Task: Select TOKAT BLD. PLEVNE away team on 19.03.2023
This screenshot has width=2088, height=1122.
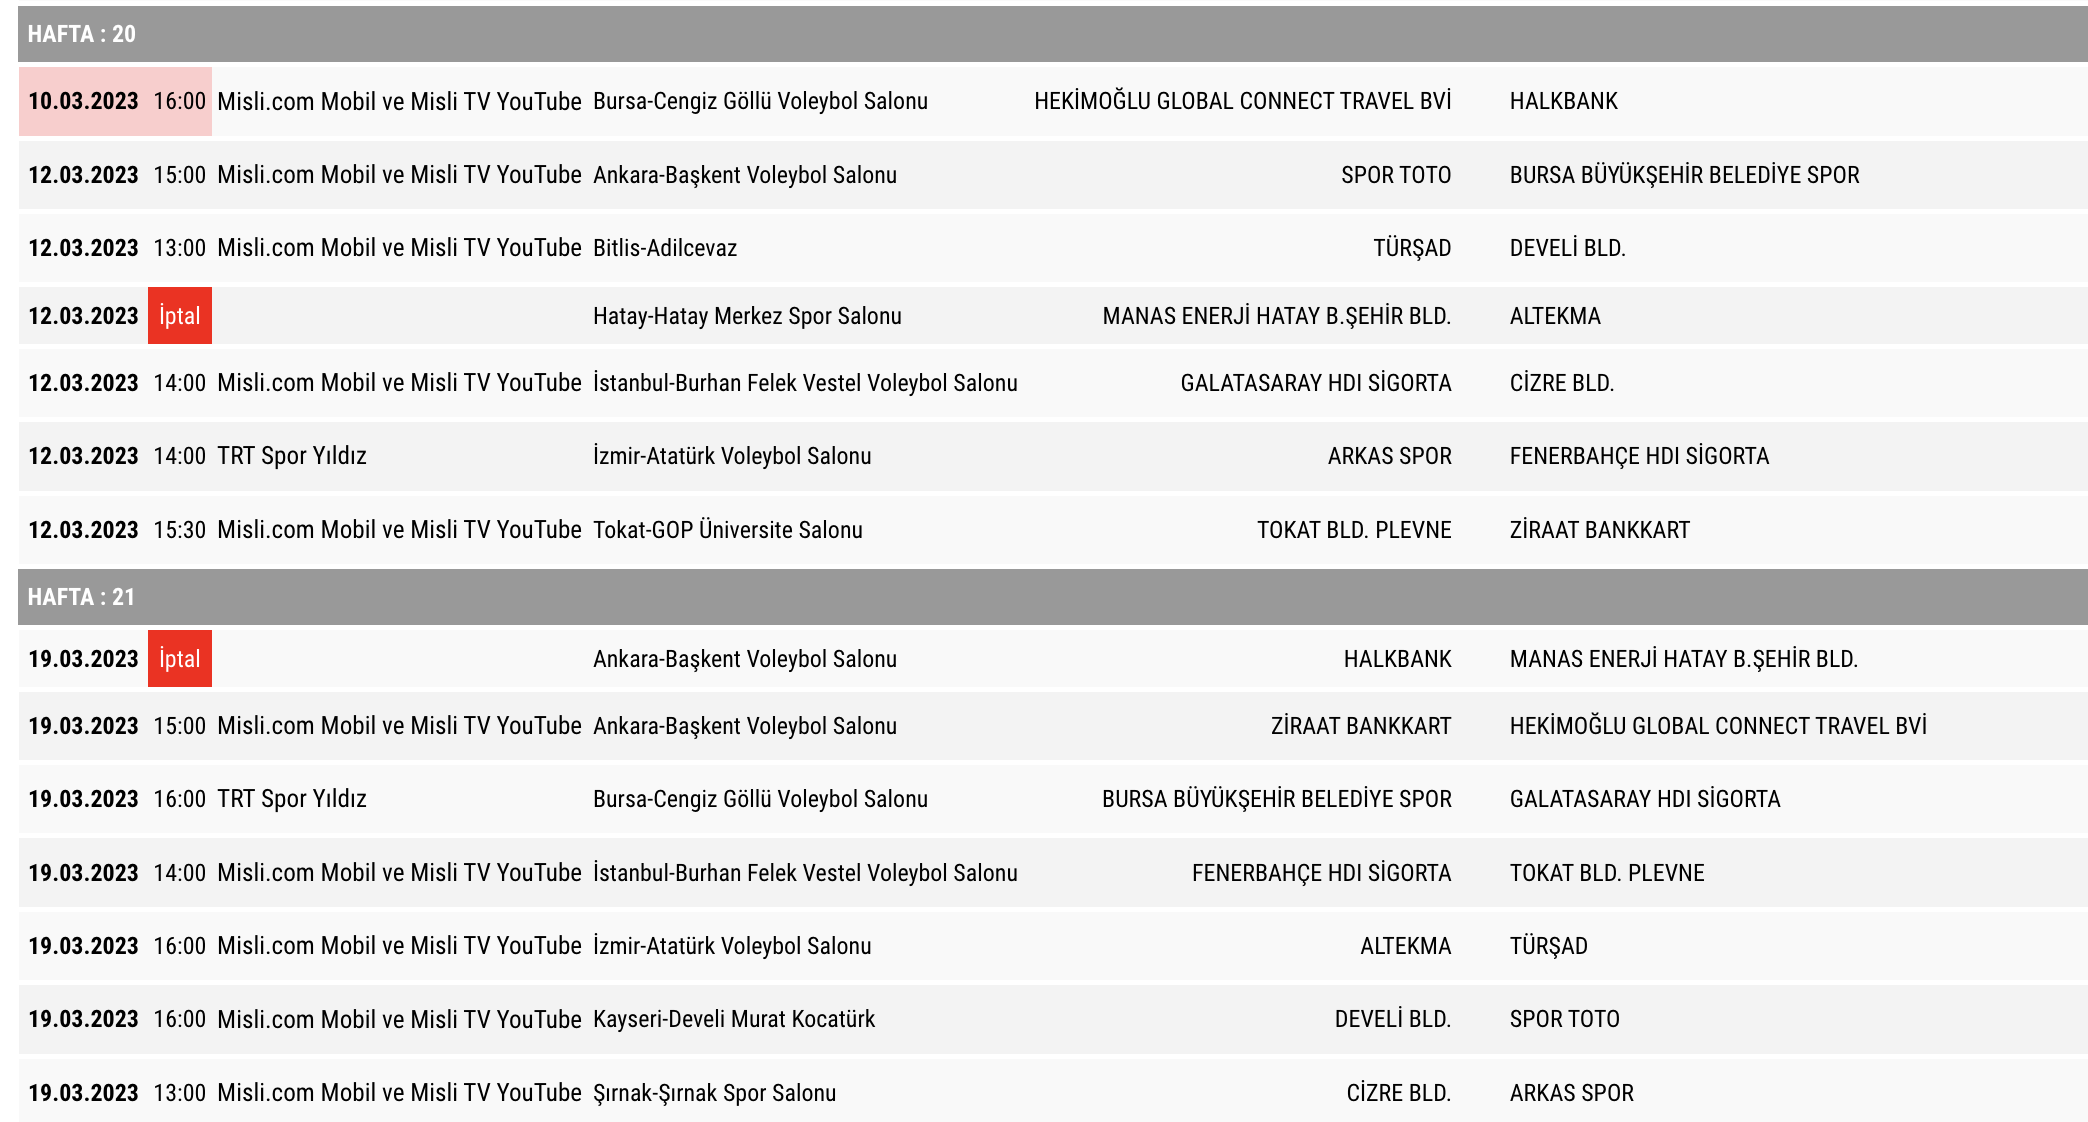Action: click(x=1607, y=873)
